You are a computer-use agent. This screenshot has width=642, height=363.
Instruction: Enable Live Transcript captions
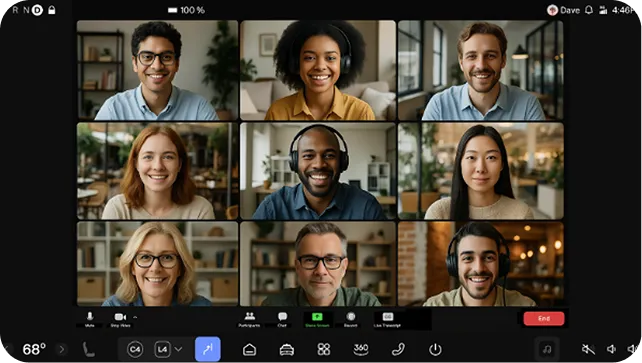387,319
